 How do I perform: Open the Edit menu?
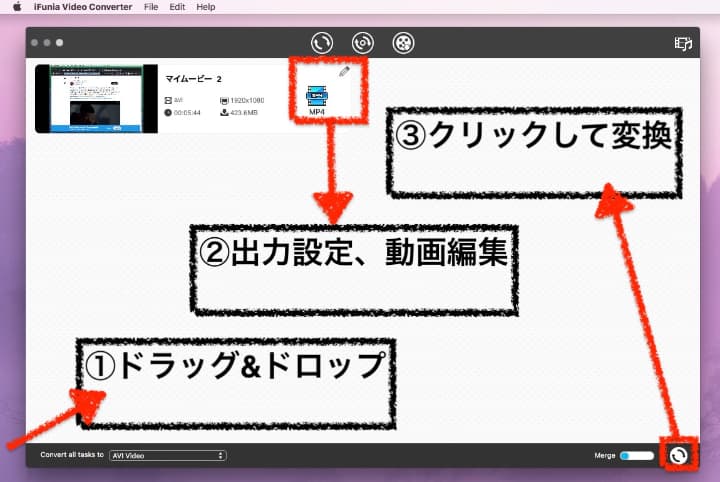coord(177,7)
